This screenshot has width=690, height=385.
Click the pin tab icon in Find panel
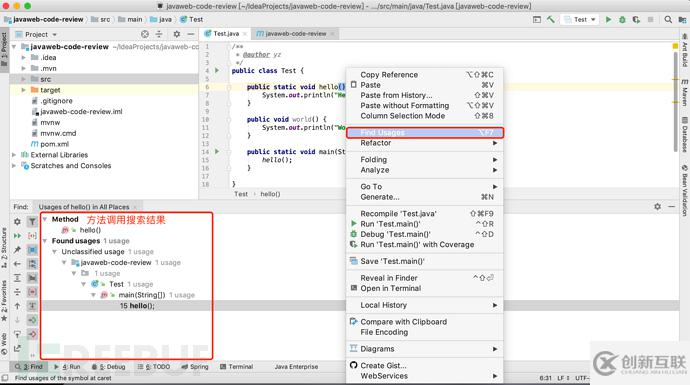17,250
